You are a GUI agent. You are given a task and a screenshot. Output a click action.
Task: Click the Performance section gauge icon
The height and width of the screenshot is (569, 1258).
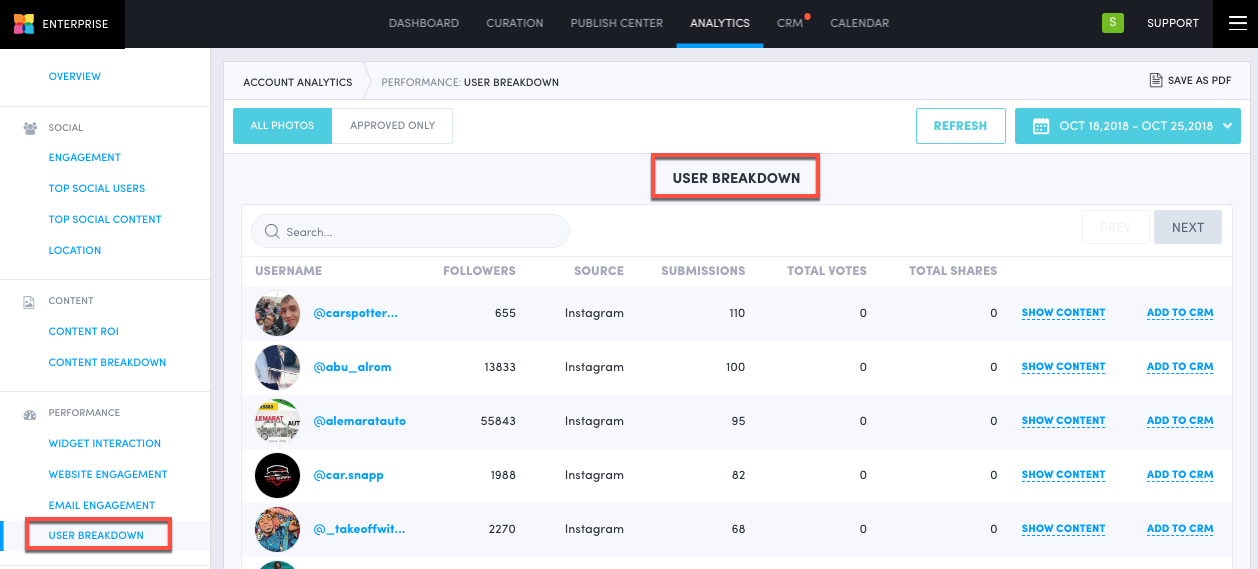point(30,413)
